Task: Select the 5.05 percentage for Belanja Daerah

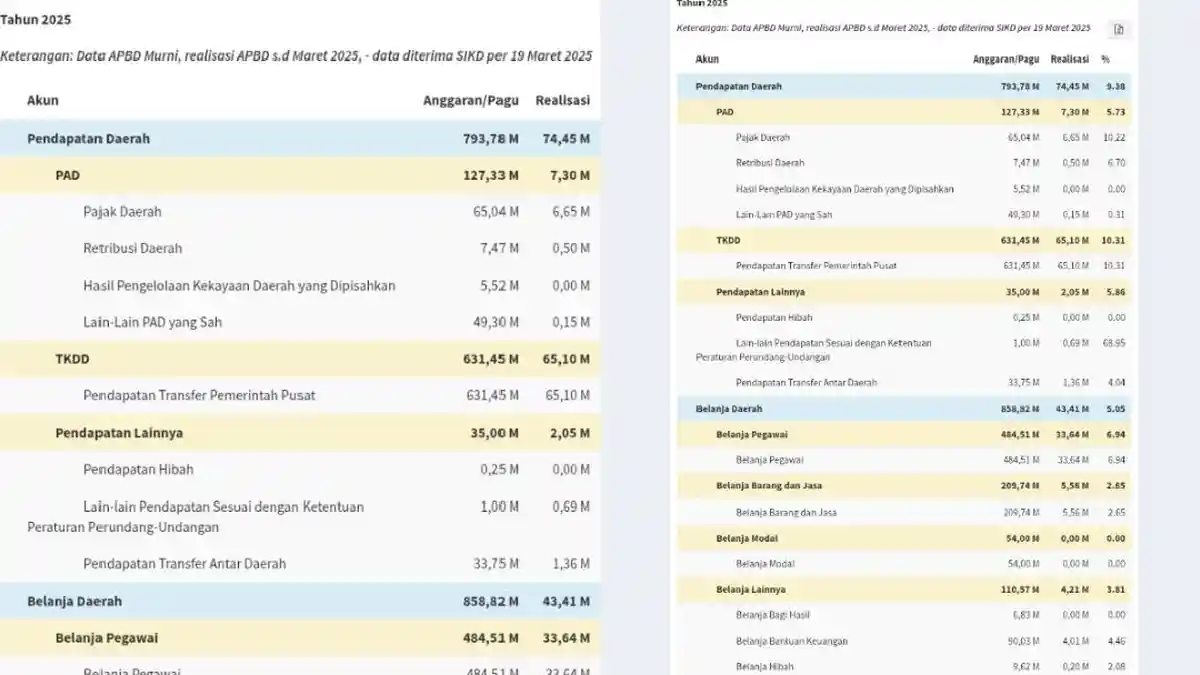Action: pyautogui.click(x=1115, y=409)
